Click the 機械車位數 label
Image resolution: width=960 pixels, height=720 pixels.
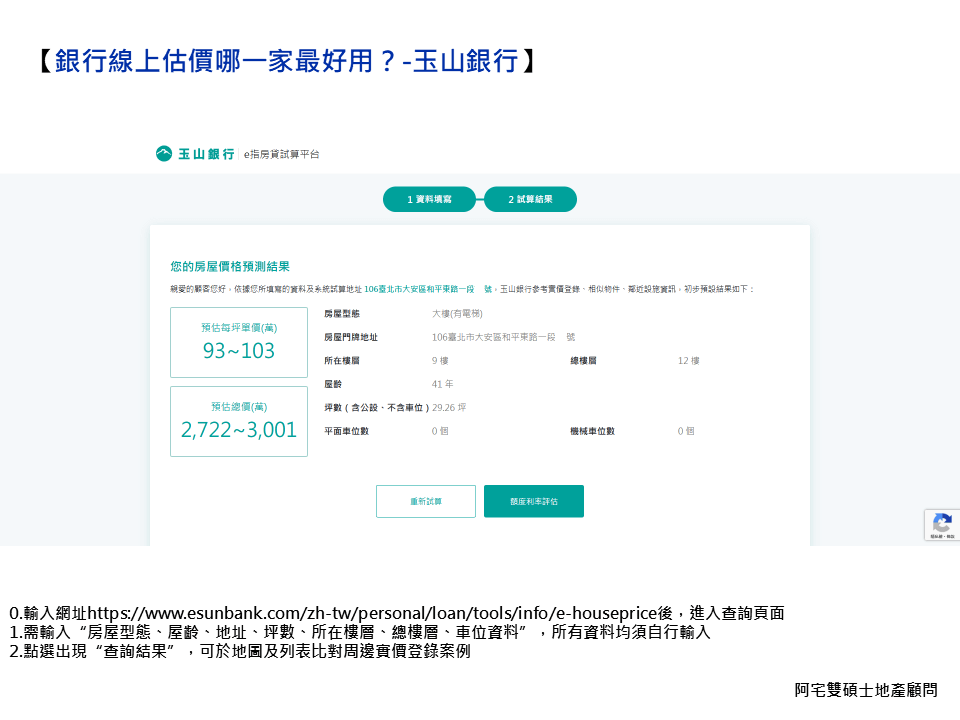[x=593, y=431]
